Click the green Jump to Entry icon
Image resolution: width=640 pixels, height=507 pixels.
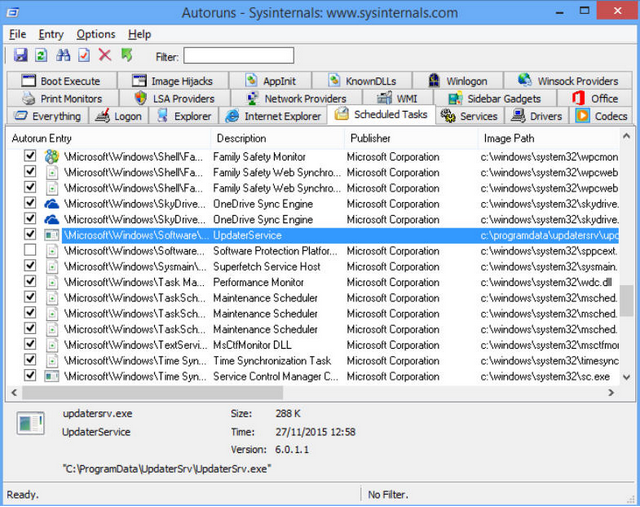[127, 55]
